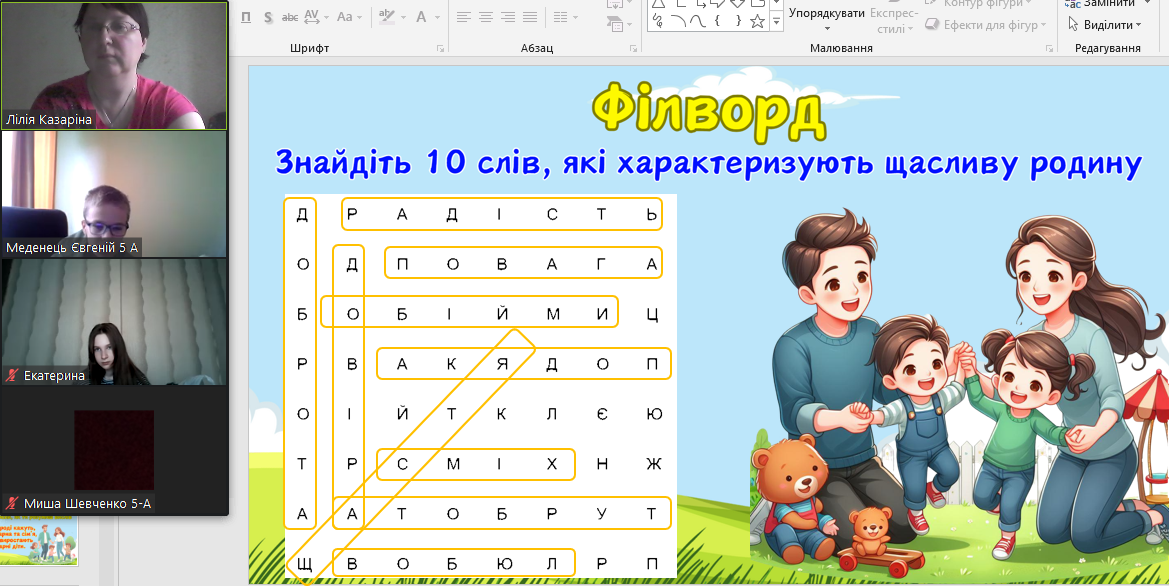1169x586 pixels.
Task: Open the text columns menu
Action: point(566,17)
